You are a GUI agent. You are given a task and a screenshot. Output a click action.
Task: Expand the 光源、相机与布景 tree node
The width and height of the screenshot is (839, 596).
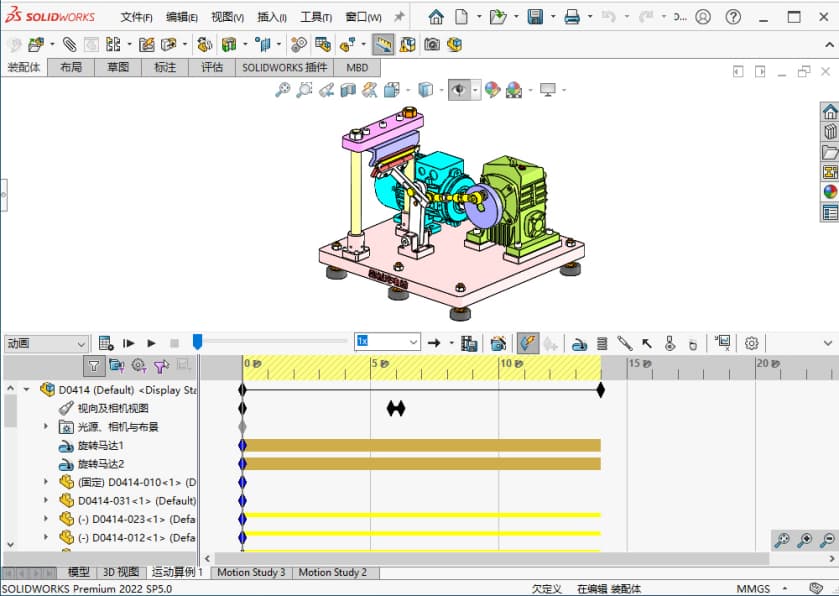(45, 427)
